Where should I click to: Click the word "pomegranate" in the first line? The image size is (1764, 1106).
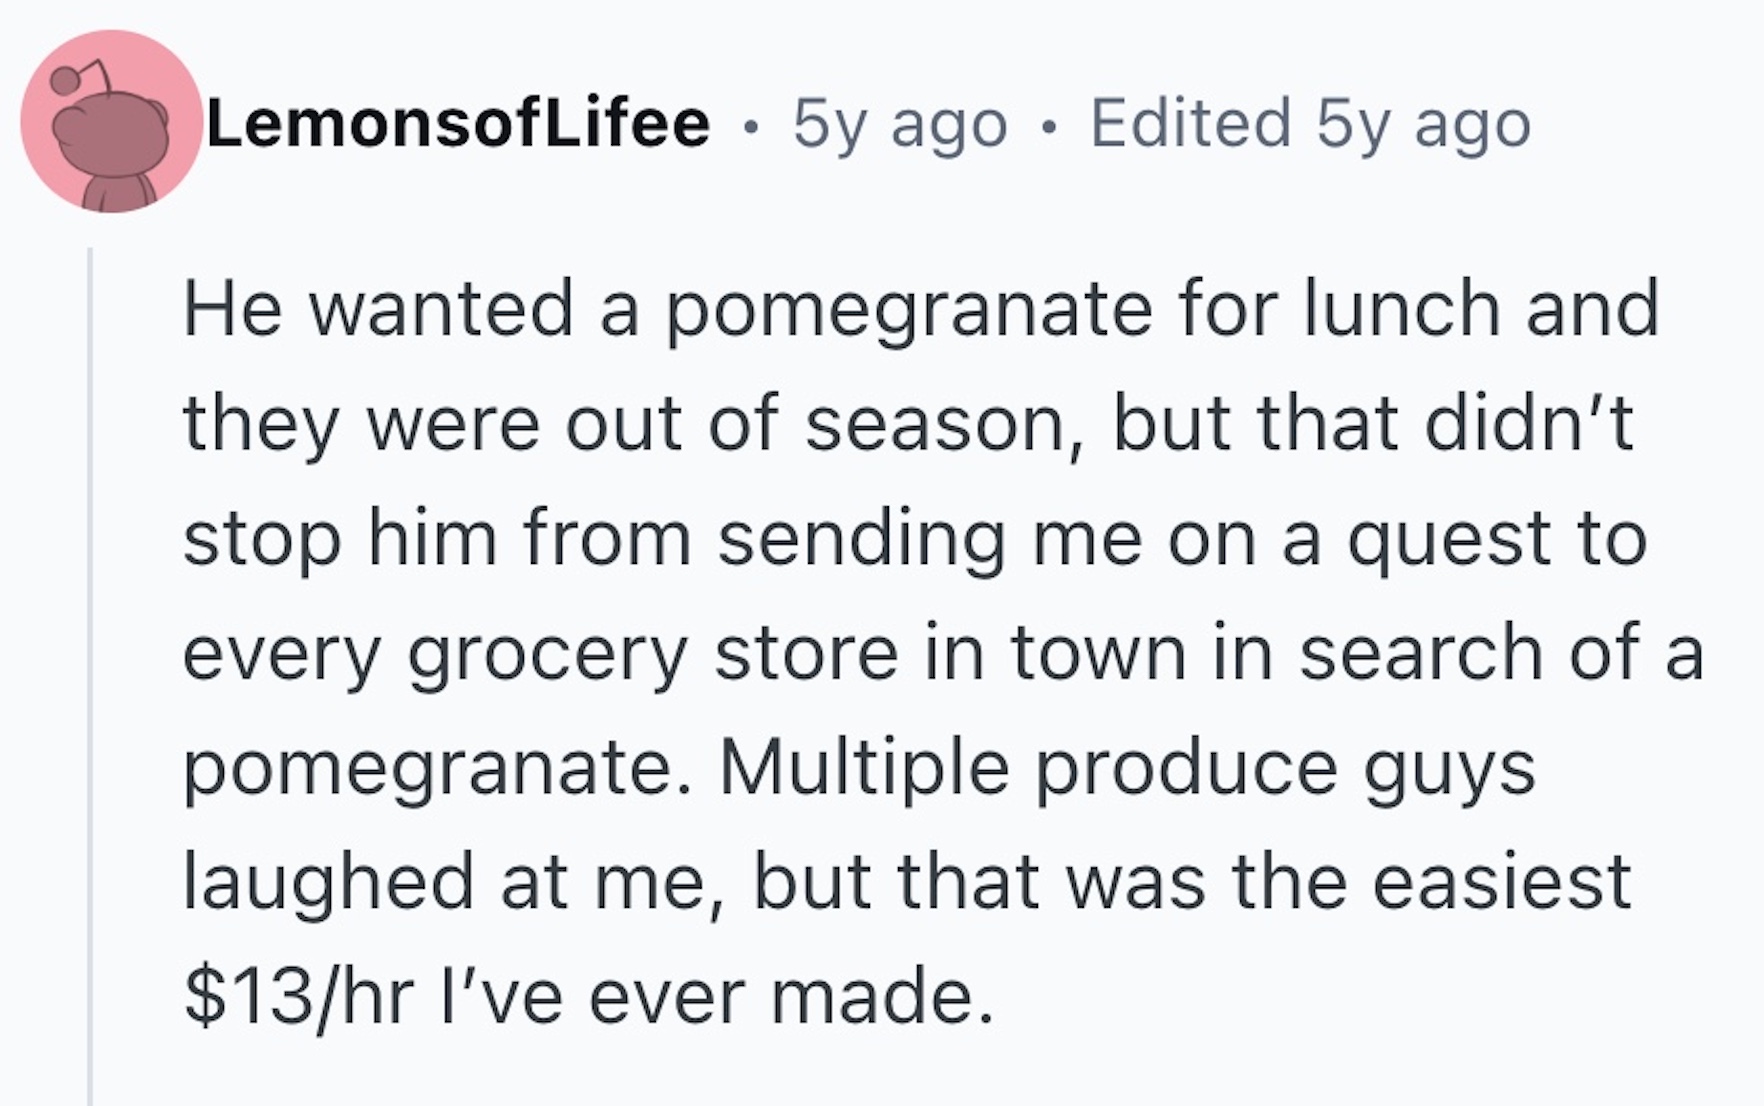(x=908, y=309)
